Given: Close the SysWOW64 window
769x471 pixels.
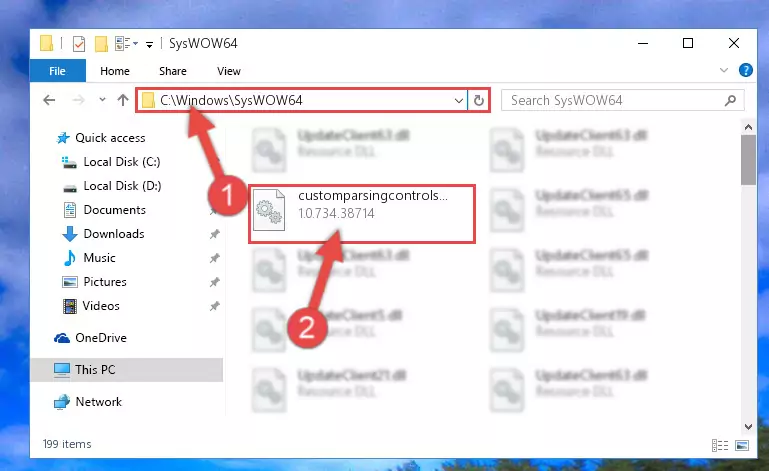Looking at the screenshot, I should tap(734, 43).
